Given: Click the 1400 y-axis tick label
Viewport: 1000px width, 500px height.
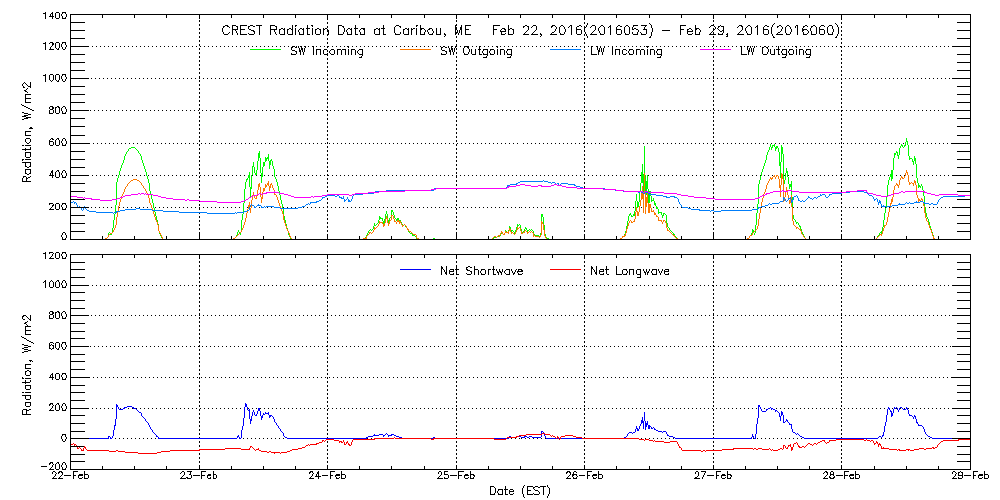Looking at the screenshot, I should pyautogui.click(x=51, y=17).
